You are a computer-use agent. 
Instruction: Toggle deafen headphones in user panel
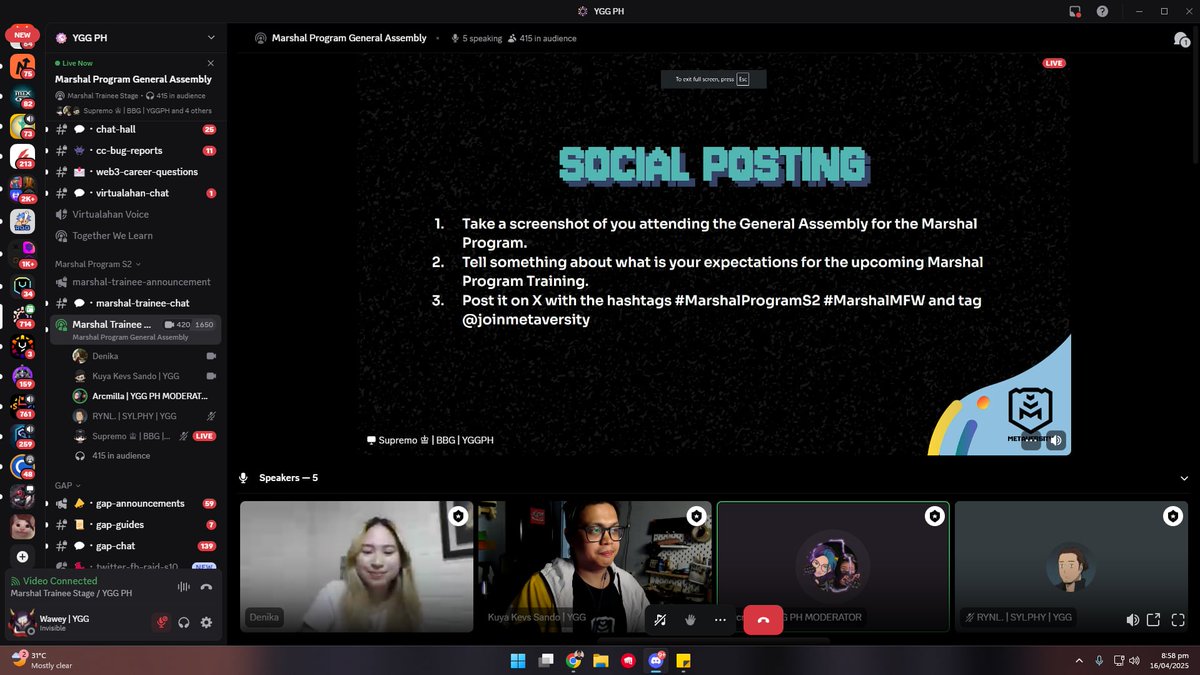click(x=184, y=622)
